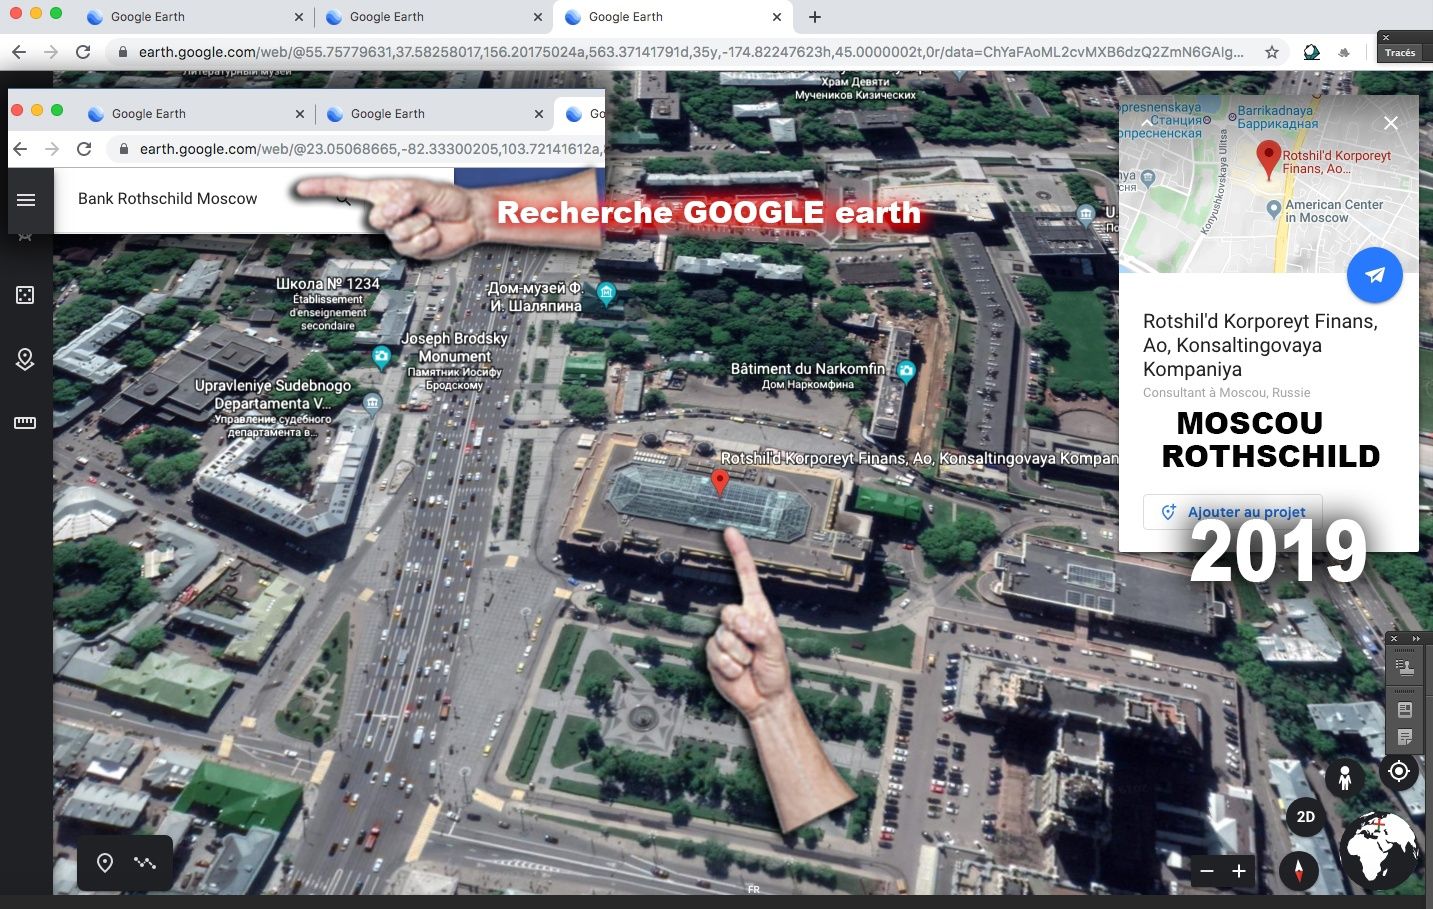Reset orientation with the compass button
This screenshot has height=909, width=1433.
click(x=1298, y=870)
